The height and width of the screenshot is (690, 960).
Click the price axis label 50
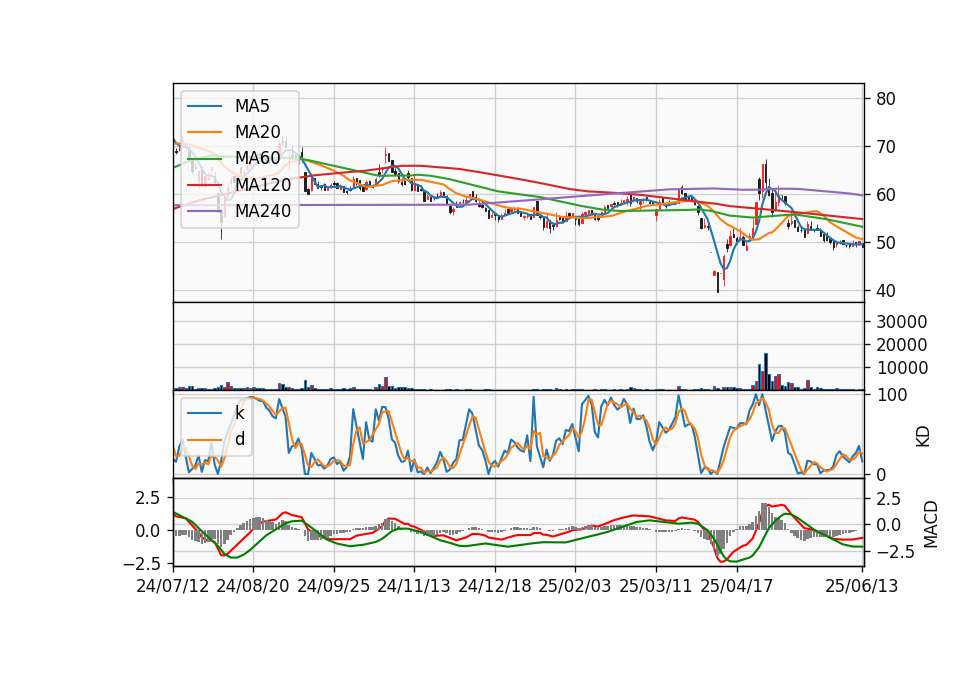tap(885, 243)
